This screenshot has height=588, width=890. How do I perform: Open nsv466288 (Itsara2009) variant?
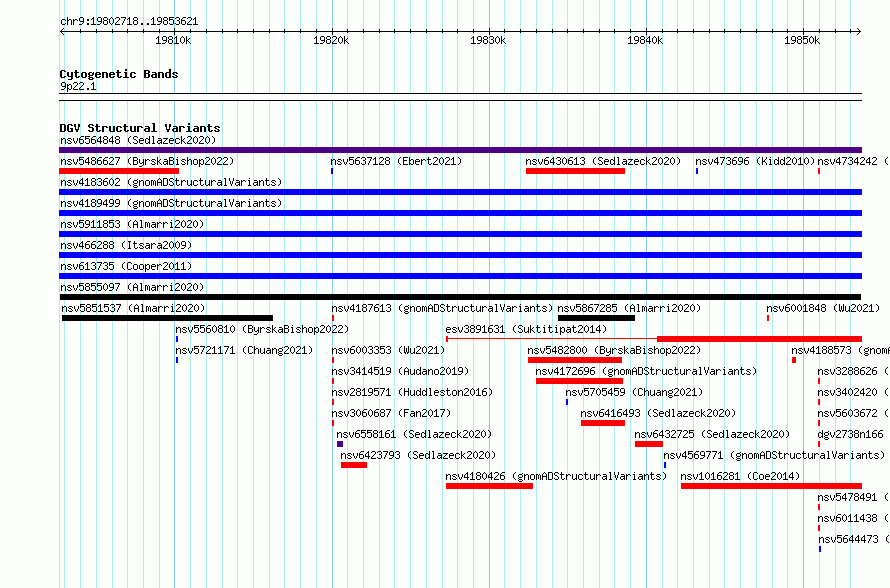pyautogui.click(x=126, y=245)
